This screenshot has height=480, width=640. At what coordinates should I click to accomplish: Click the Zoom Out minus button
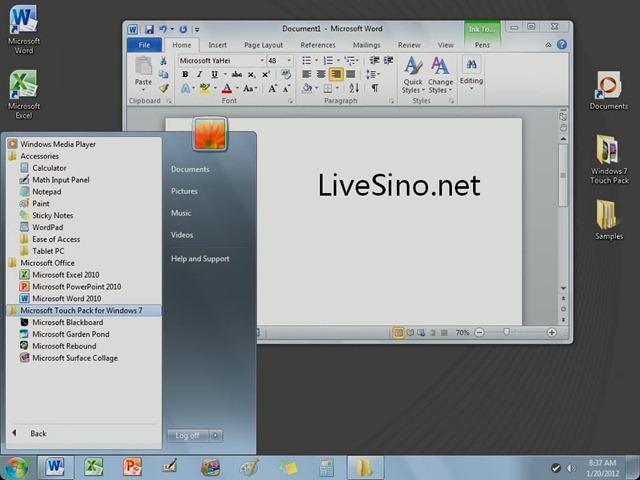point(480,333)
